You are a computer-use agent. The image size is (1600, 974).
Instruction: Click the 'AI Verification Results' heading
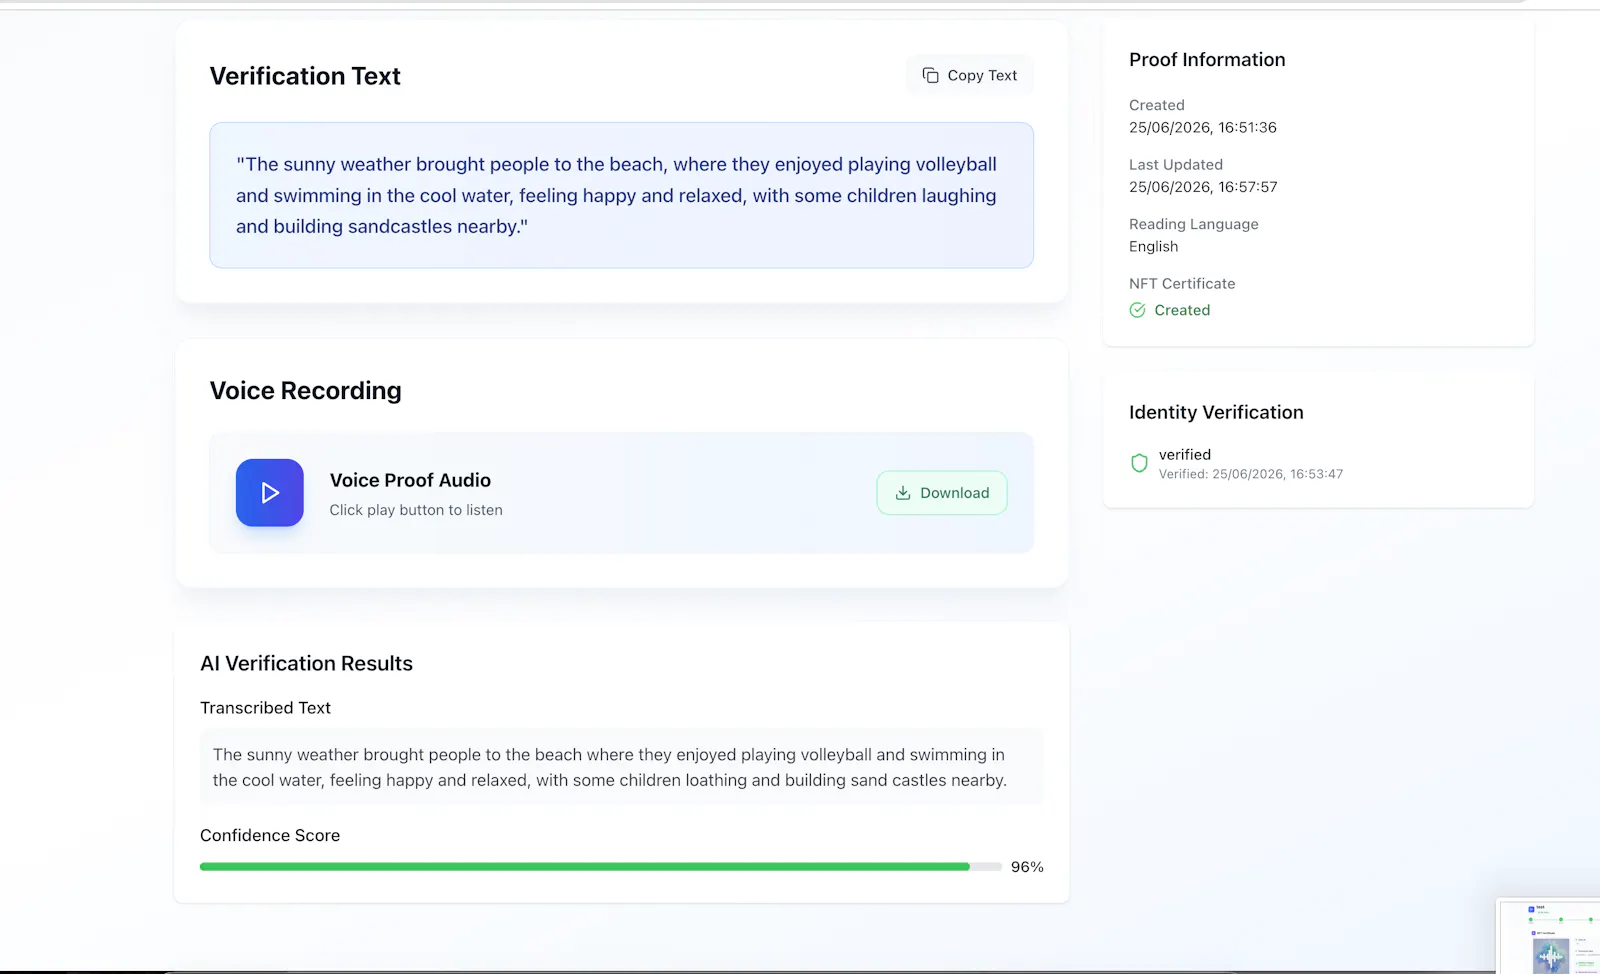[306, 663]
